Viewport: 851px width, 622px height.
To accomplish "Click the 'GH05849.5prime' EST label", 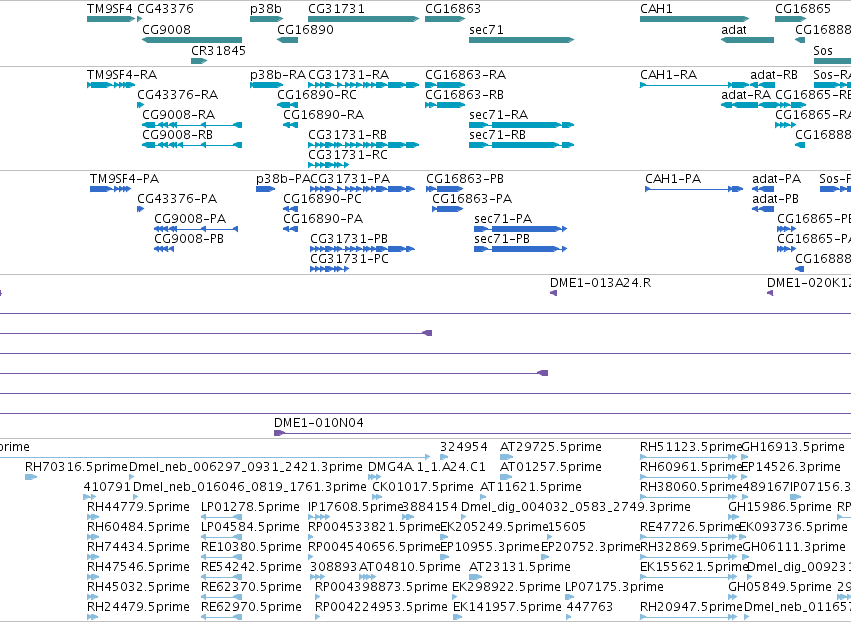I will [780, 587].
